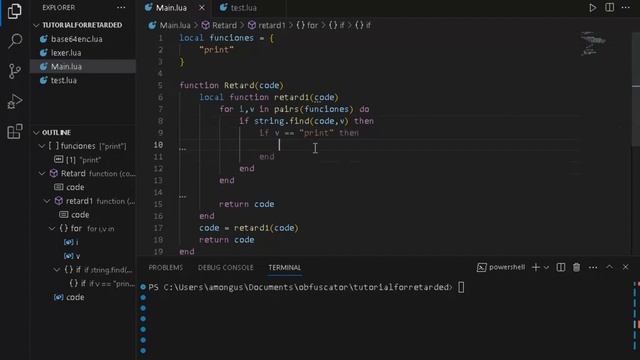Open the new terminal launch profile dropdown
This screenshot has height=360, width=640.
point(547,267)
